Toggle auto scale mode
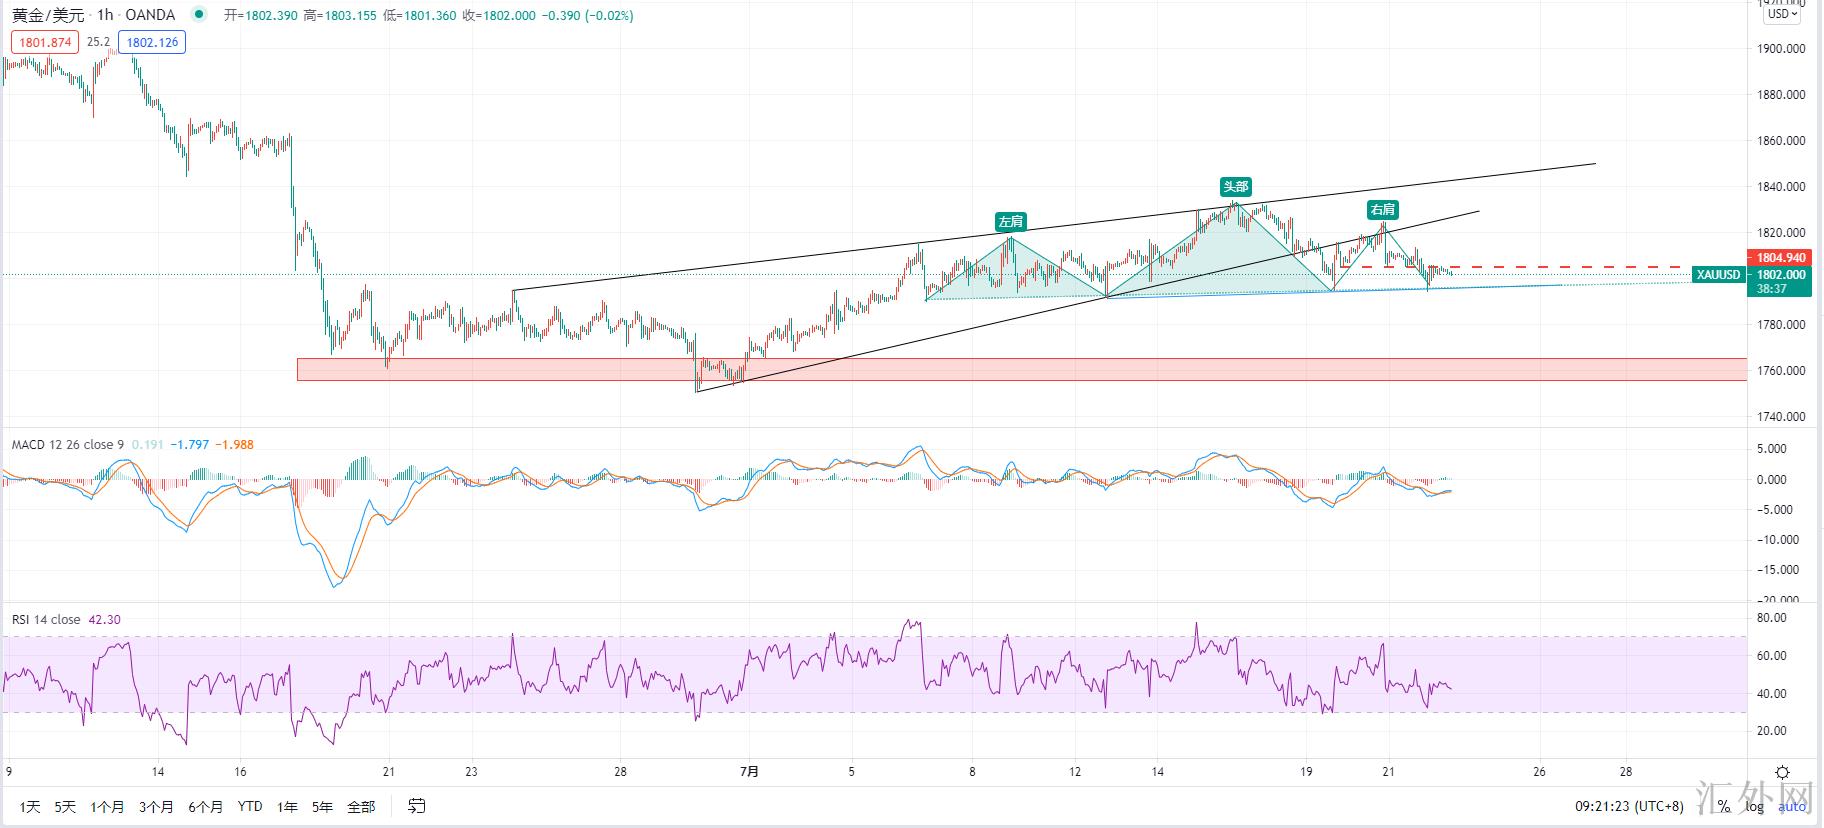The image size is (1824, 828). point(1791,806)
